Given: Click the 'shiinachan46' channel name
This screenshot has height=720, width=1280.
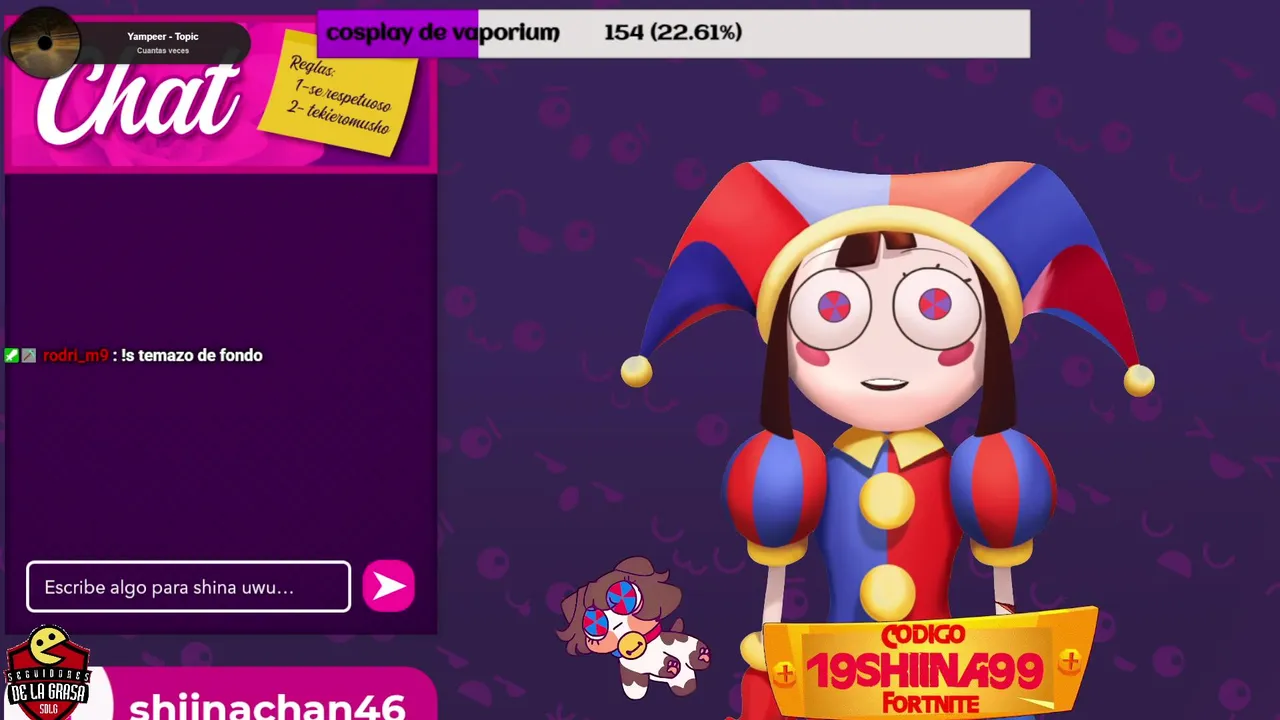Looking at the screenshot, I should pyautogui.click(x=267, y=706).
